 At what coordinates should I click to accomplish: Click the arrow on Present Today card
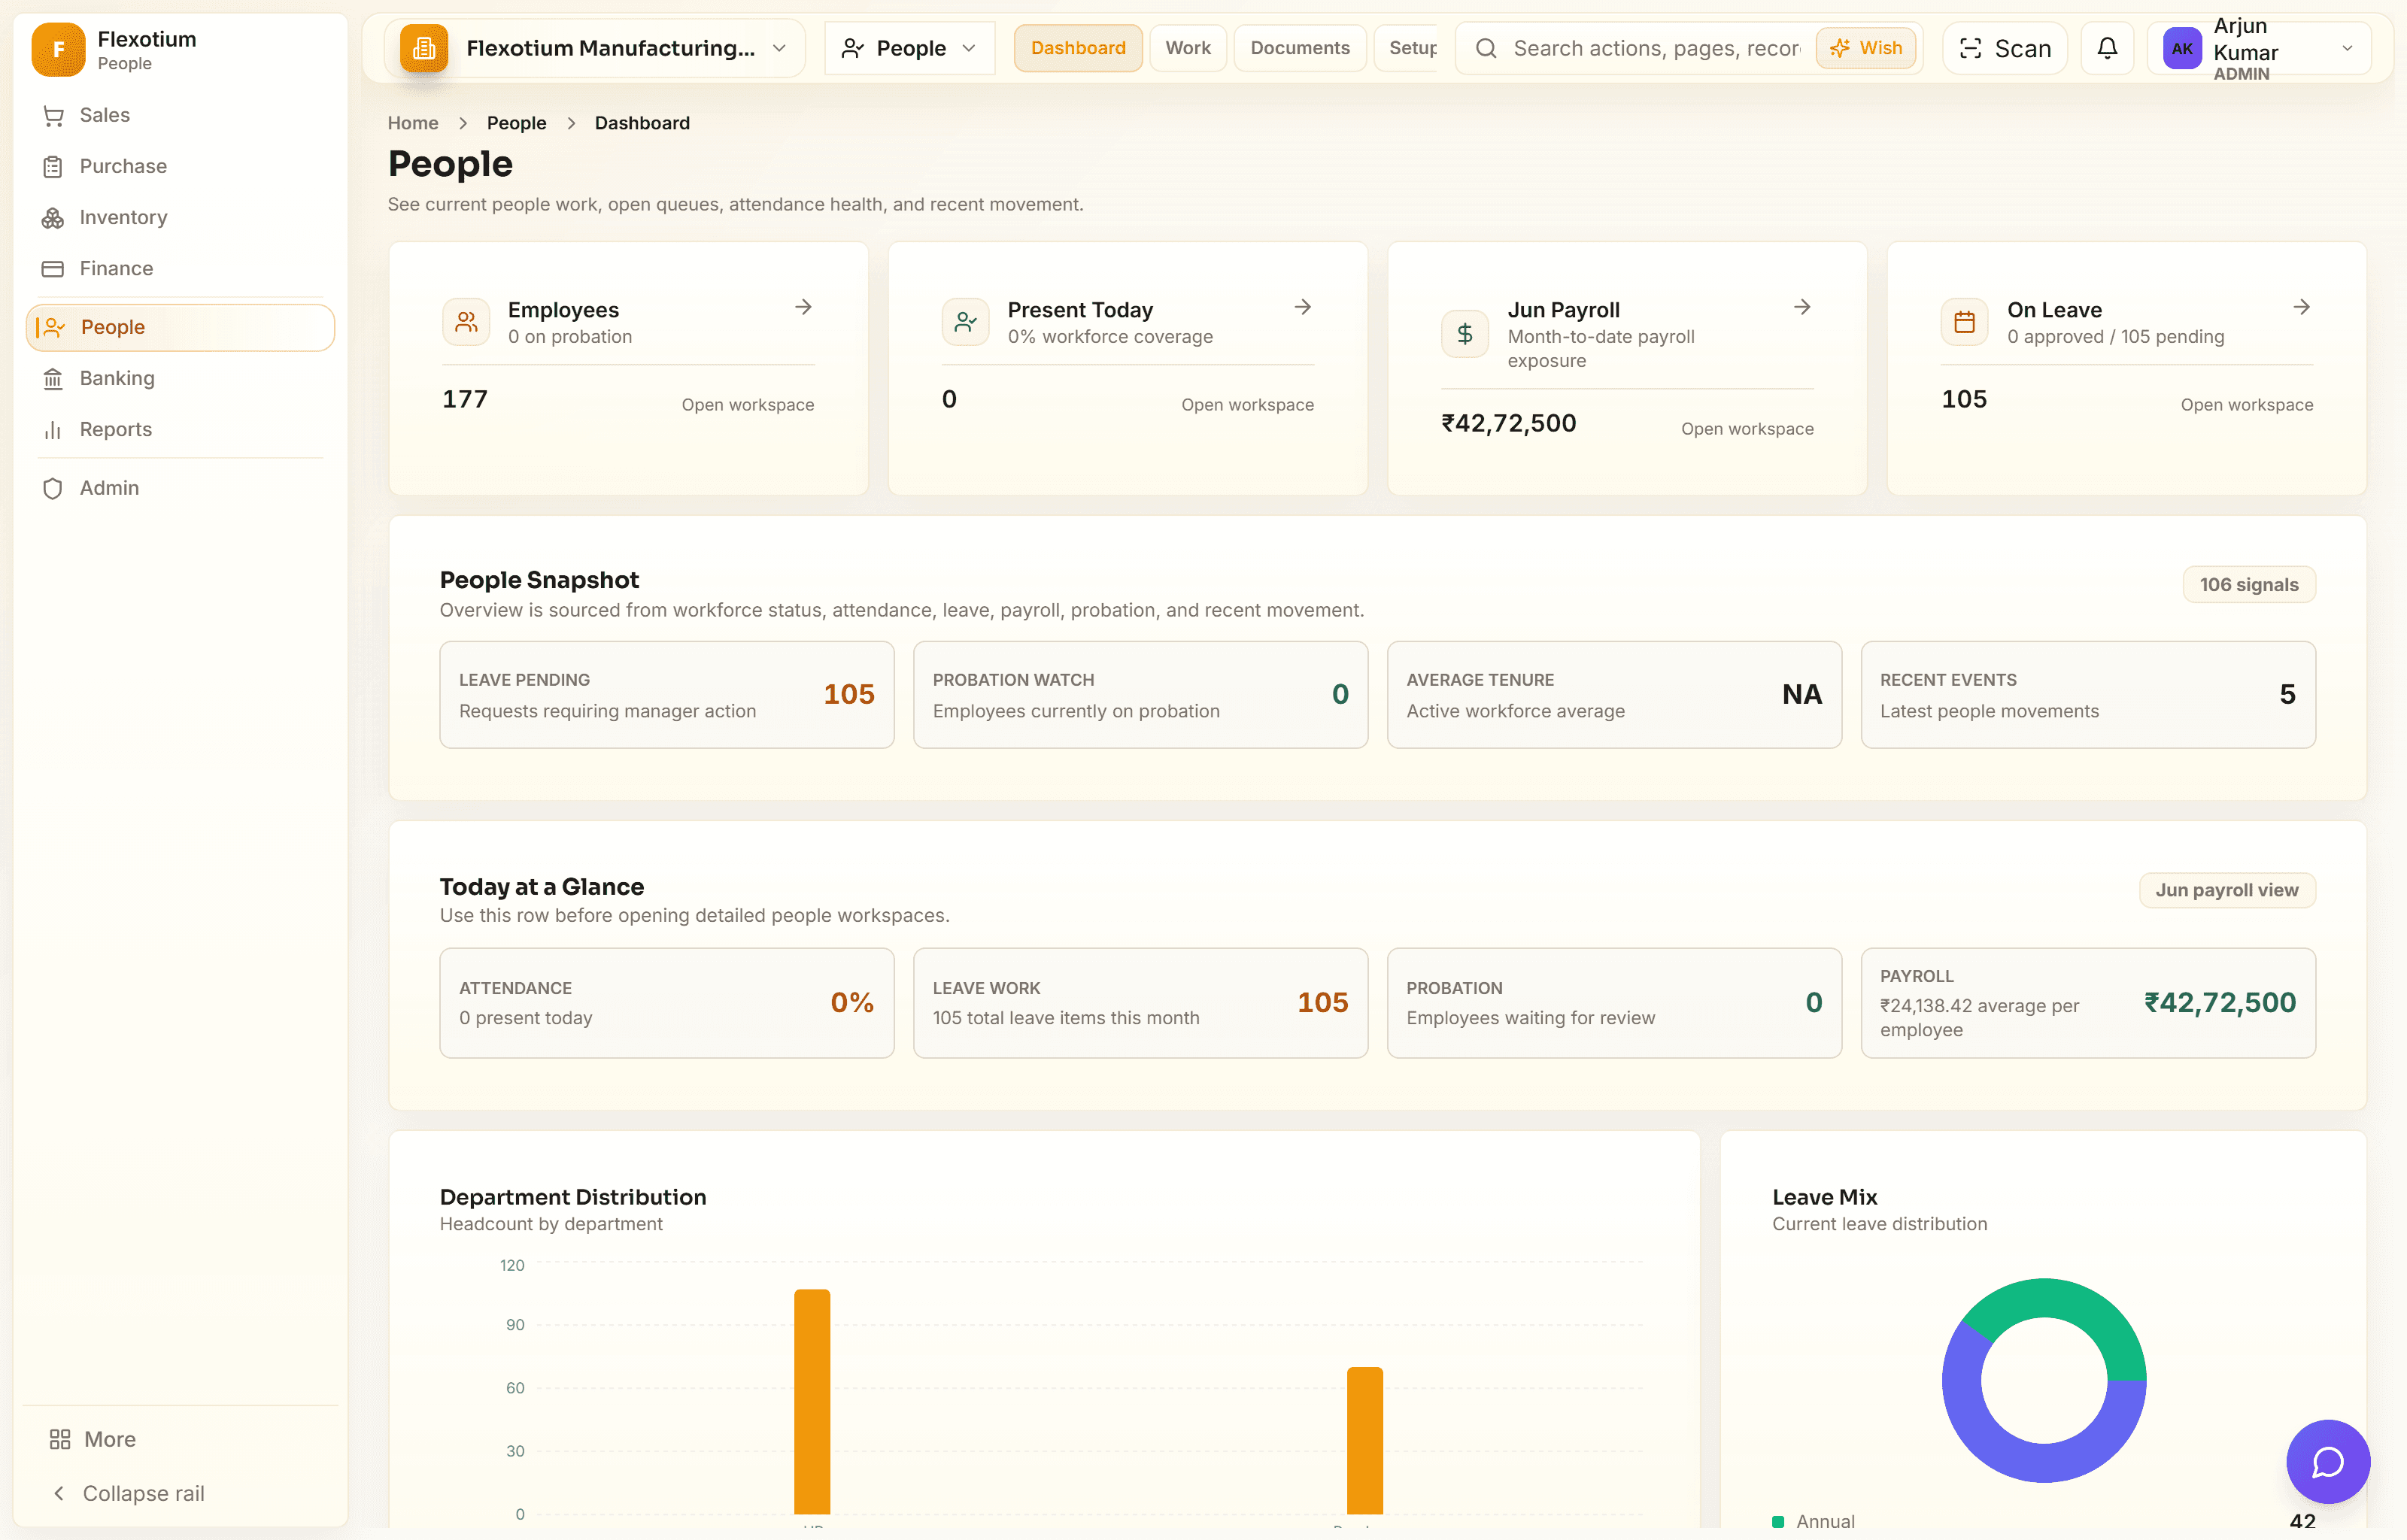pyautogui.click(x=1302, y=307)
